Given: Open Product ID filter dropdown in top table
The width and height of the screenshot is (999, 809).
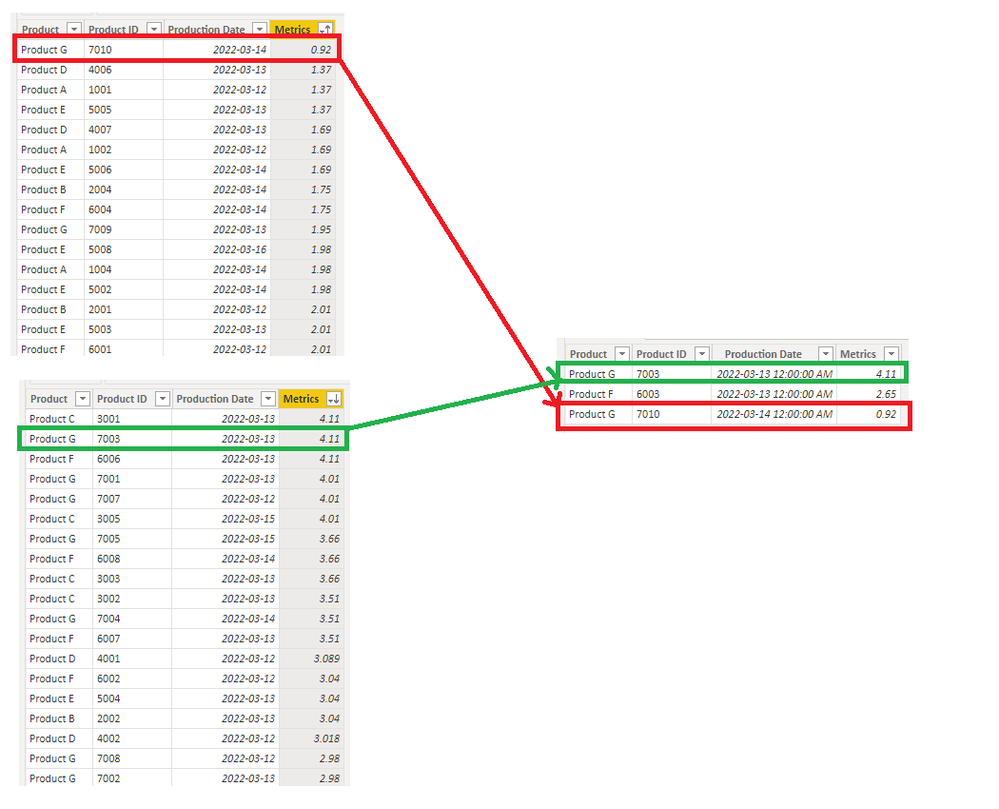Looking at the screenshot, I should tap(154, 29).
